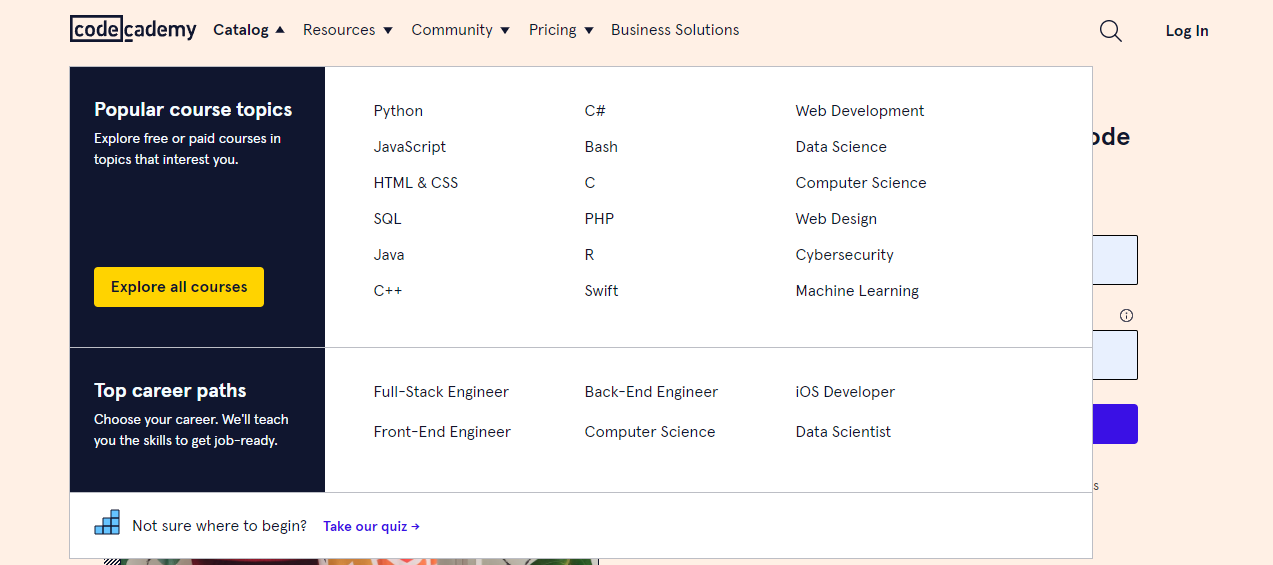
Task: Open Data Scientist career path
Action: point(843,432)
